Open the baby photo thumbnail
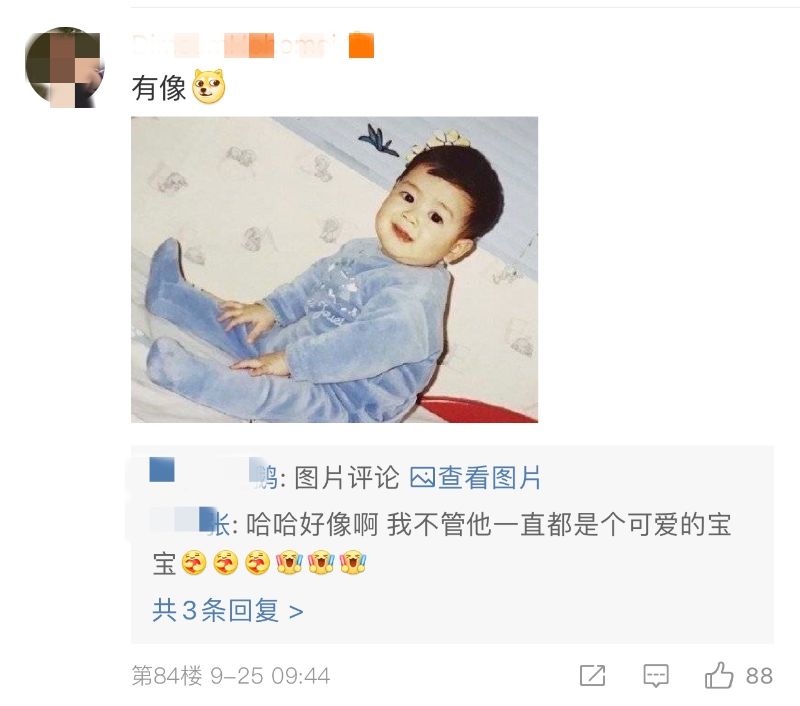The height and width of the screenshot is (706, 800). coord(334,269)
